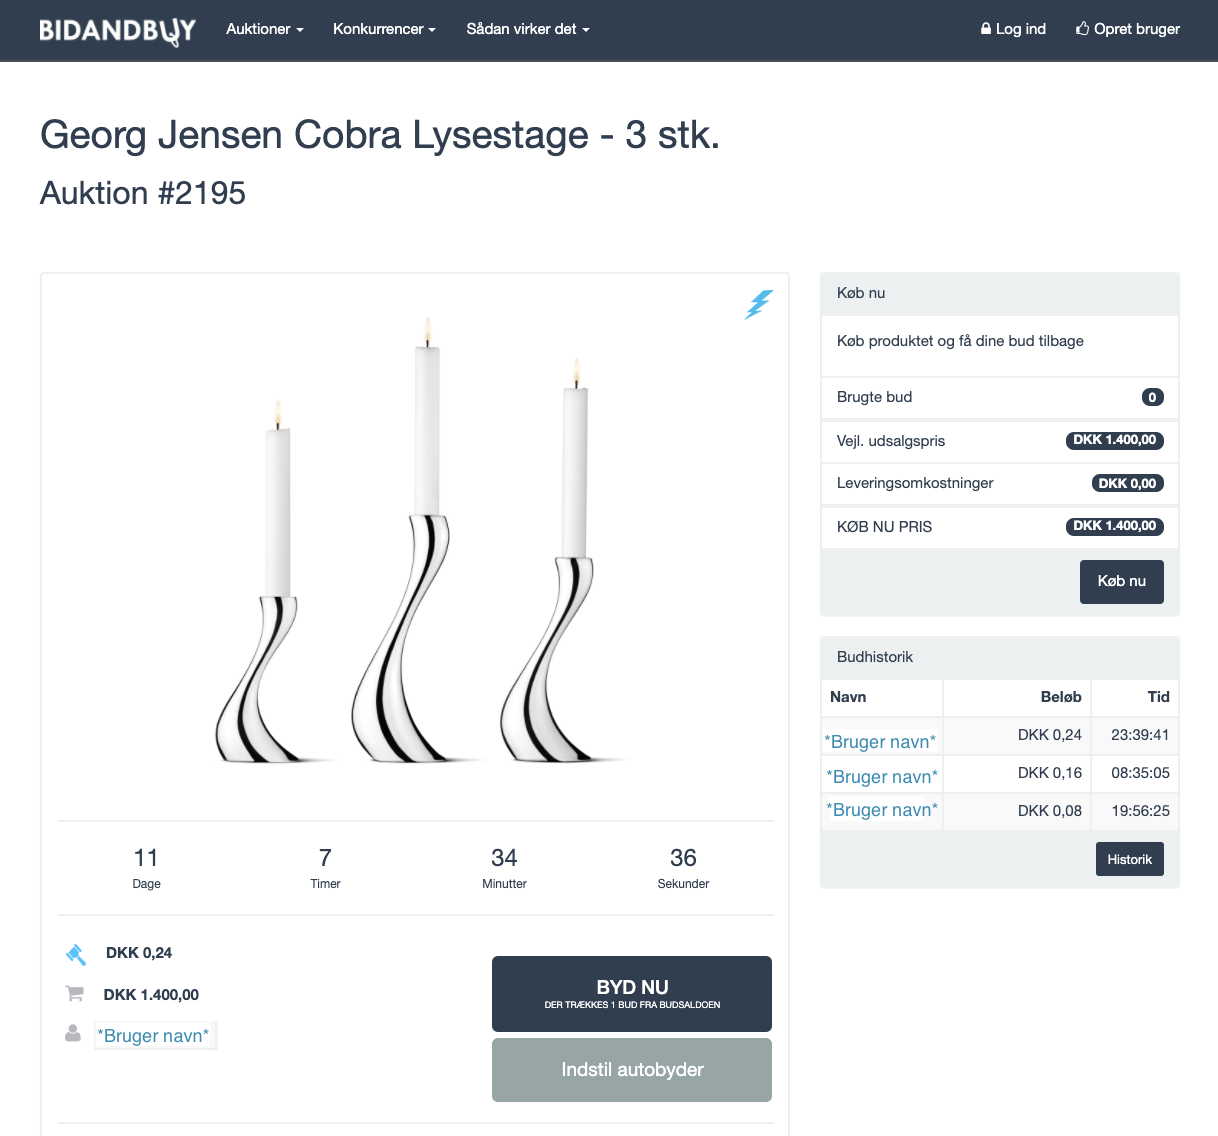Click the auction gavel icon
Screen dimensions: 1218x1136
pos(76,954)
